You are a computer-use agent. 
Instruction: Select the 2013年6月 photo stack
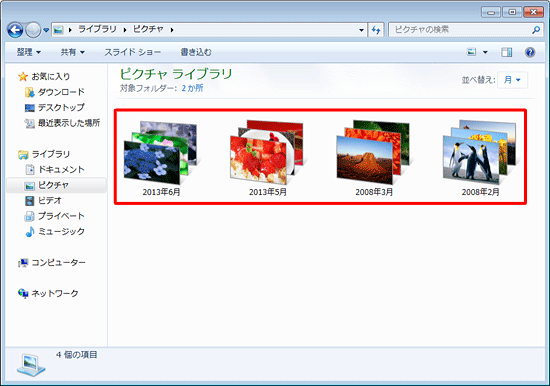161,158
